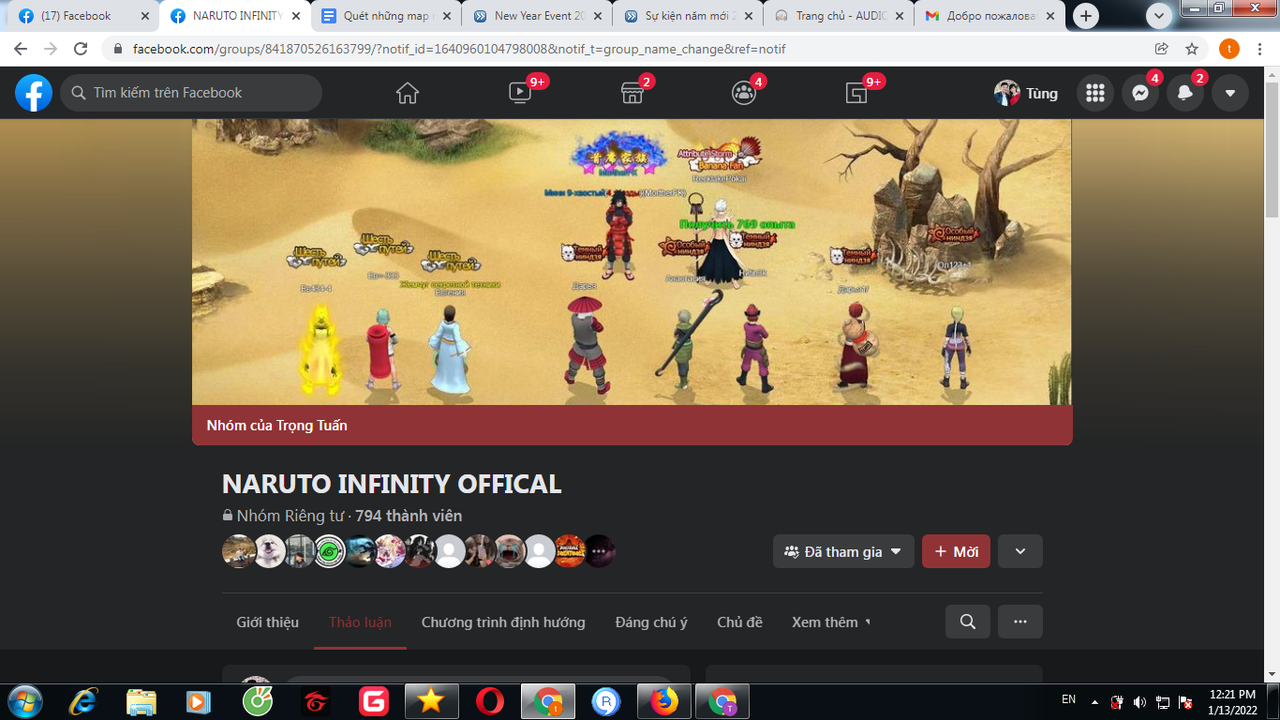Go back in Chrome
The height and width of the screenshot is (720, 1280).
21,48
